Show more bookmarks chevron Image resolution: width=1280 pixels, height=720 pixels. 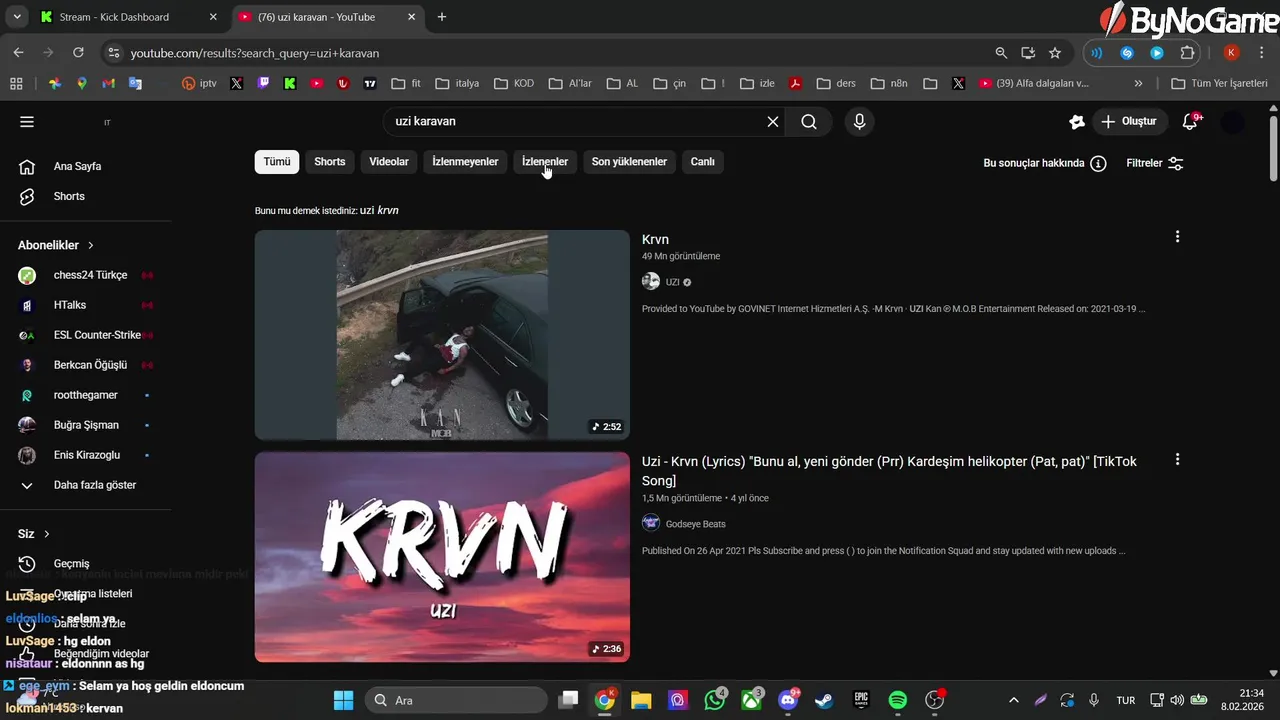[1138, 84]
